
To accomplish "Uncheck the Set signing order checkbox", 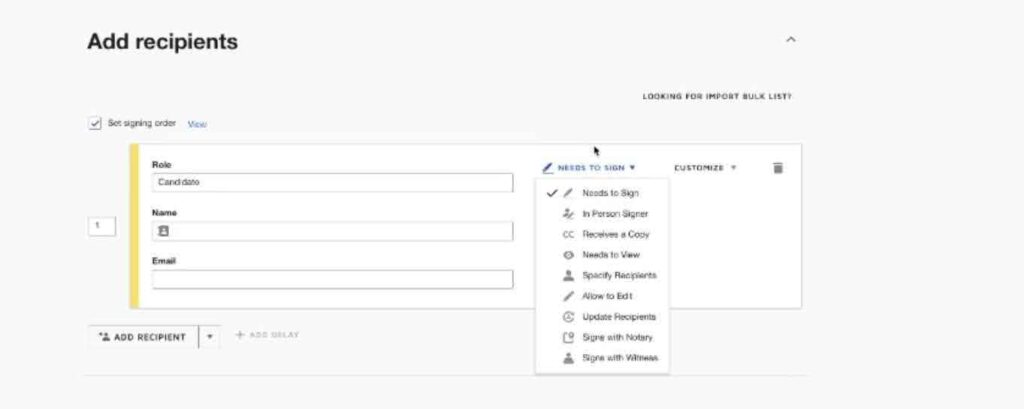I will pos(95,123).
